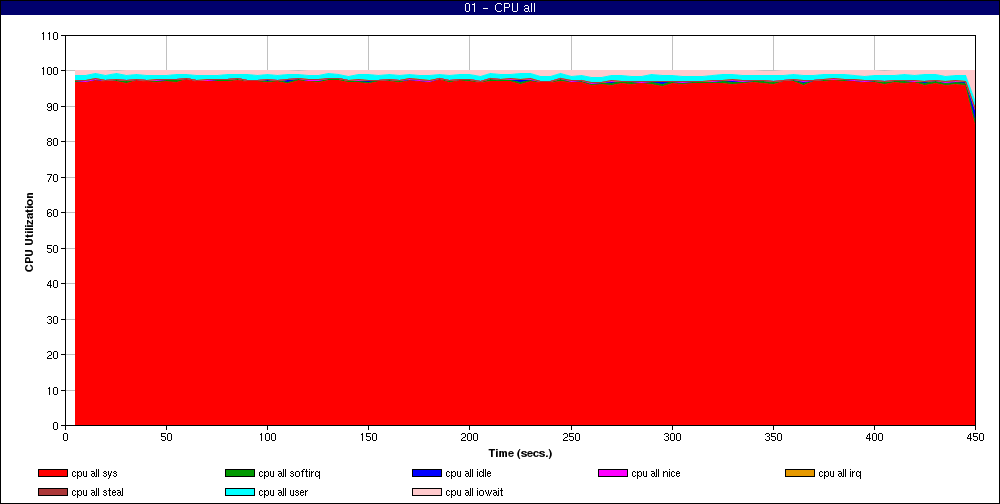The width and height of the screenshot is (1000, 504).
Task: Click the 100 value on the y-axis
Action: [x=50, y=71]
